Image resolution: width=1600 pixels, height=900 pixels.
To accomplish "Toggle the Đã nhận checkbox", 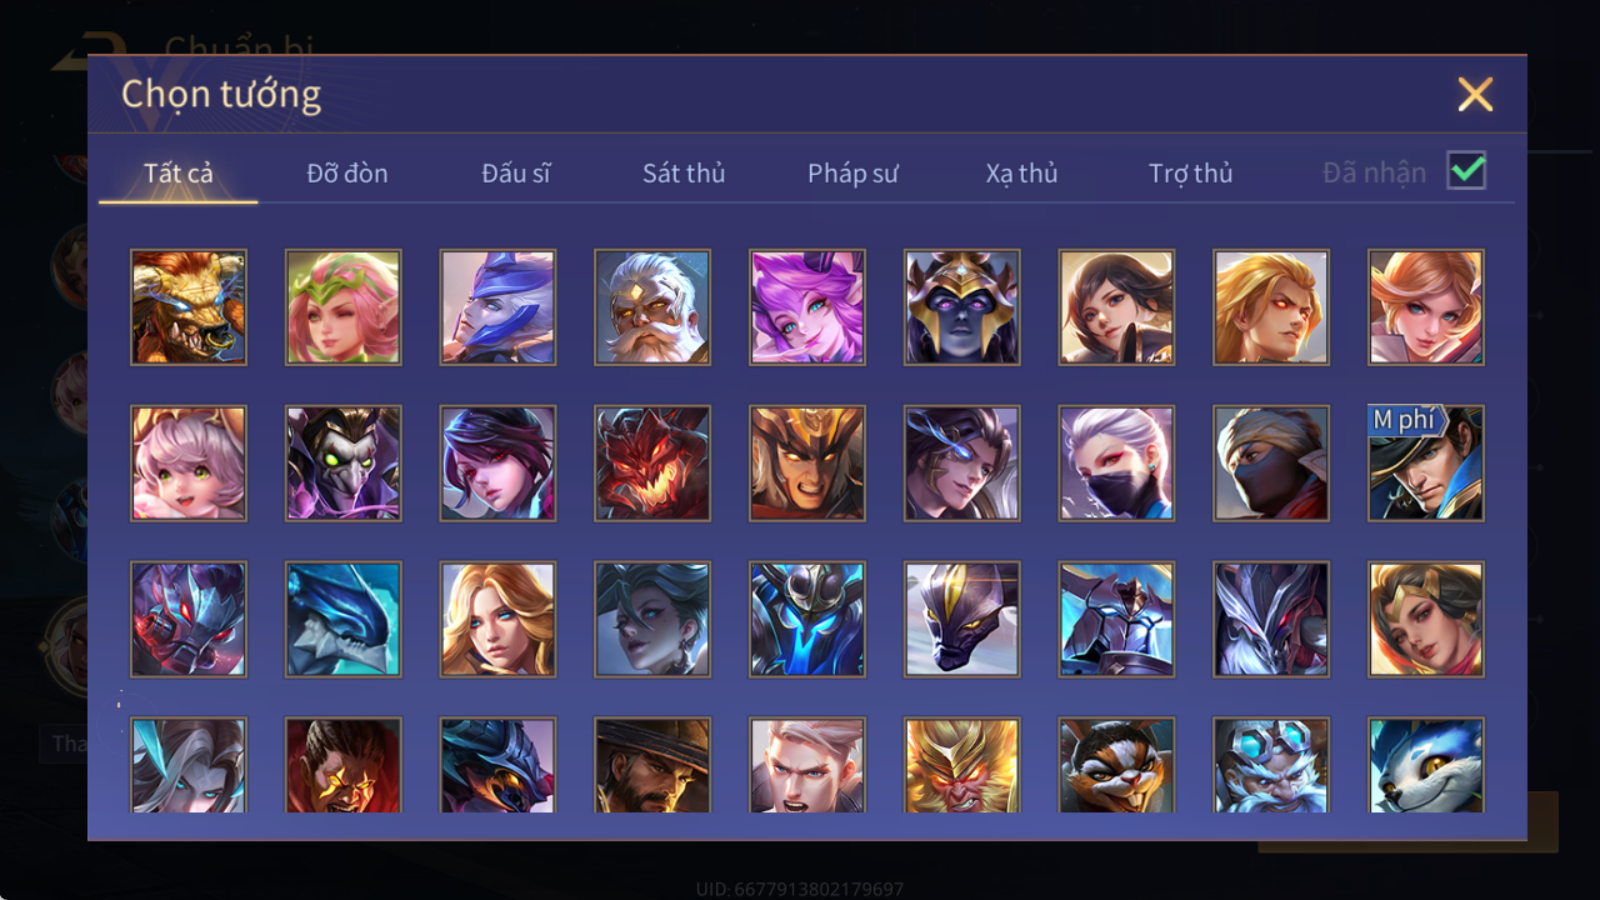I will coord(1467,171).
